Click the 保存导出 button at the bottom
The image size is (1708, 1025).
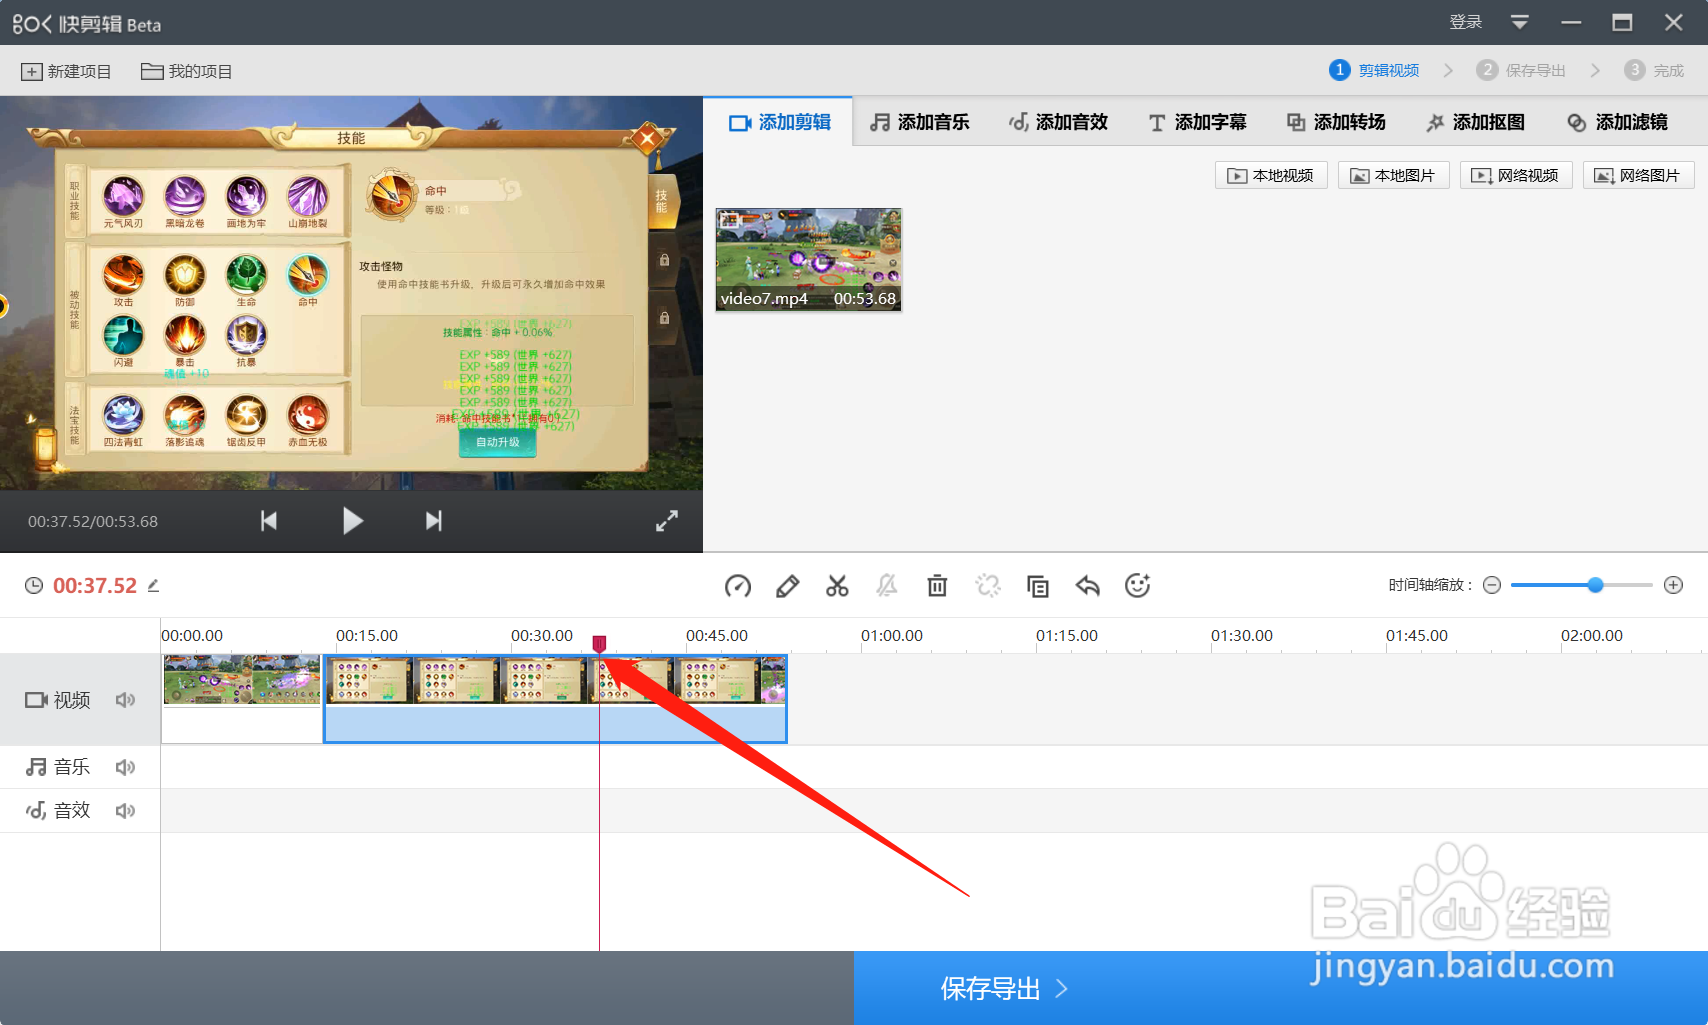[991, 988]
